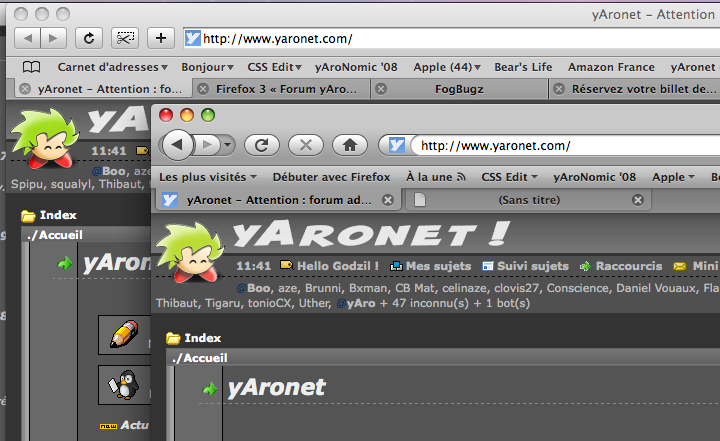This screenshot has height=441, width=720.
Task: Close the (Sans titre) Firefox tab
Action: point(637,200)
